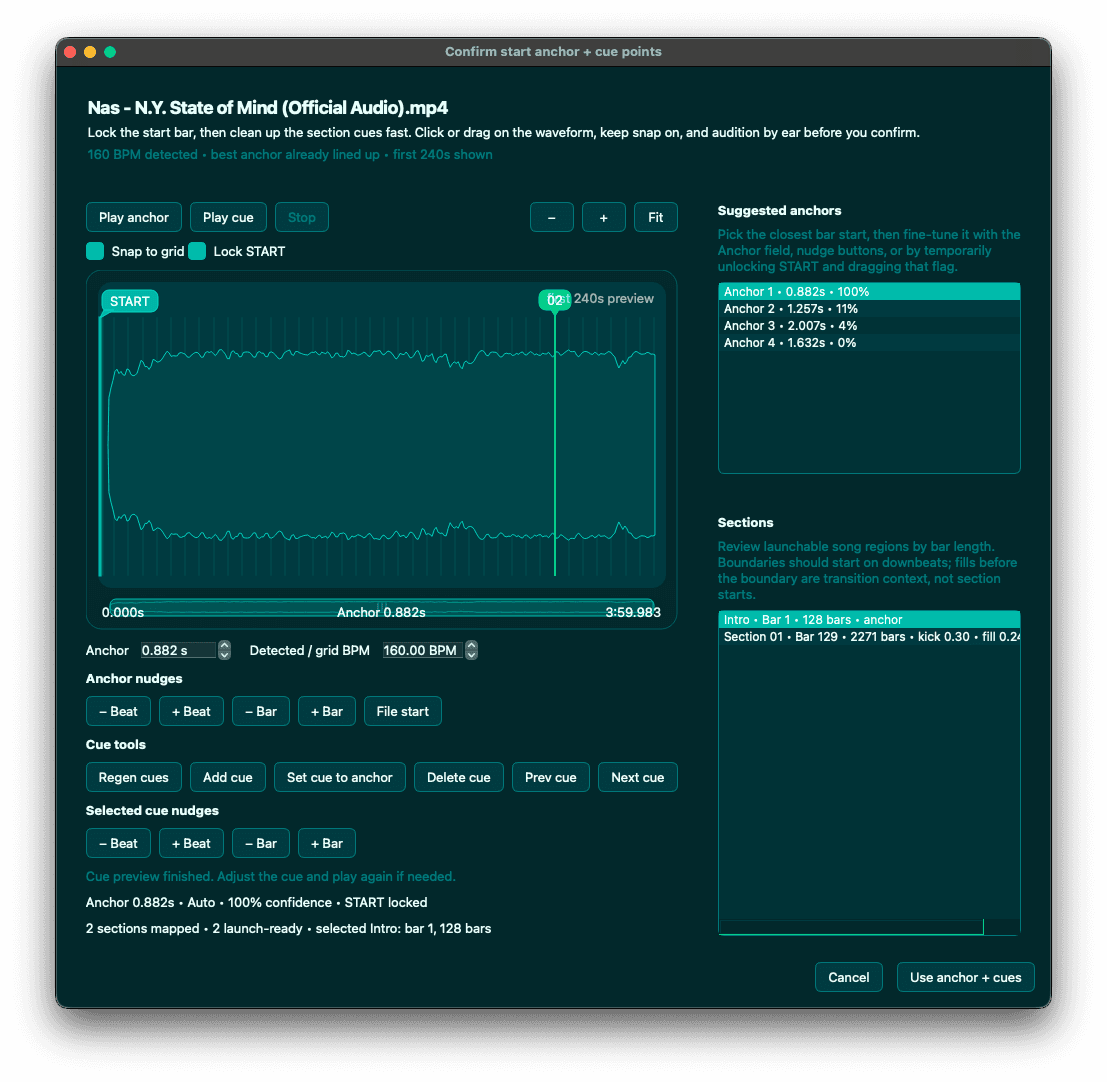Cancel the dialog
Image resolution: width=1107 pixels, height=1082 pixels.
[x=849, y=978]
